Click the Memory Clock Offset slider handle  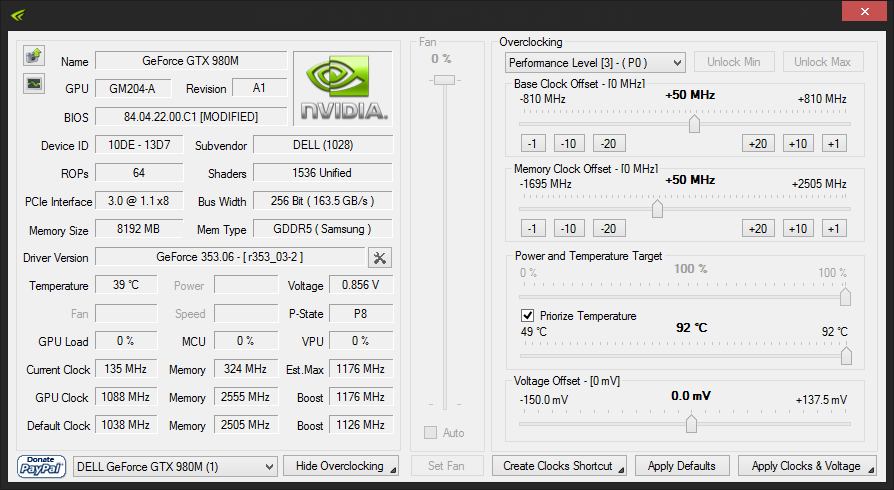tap(657, 209)
